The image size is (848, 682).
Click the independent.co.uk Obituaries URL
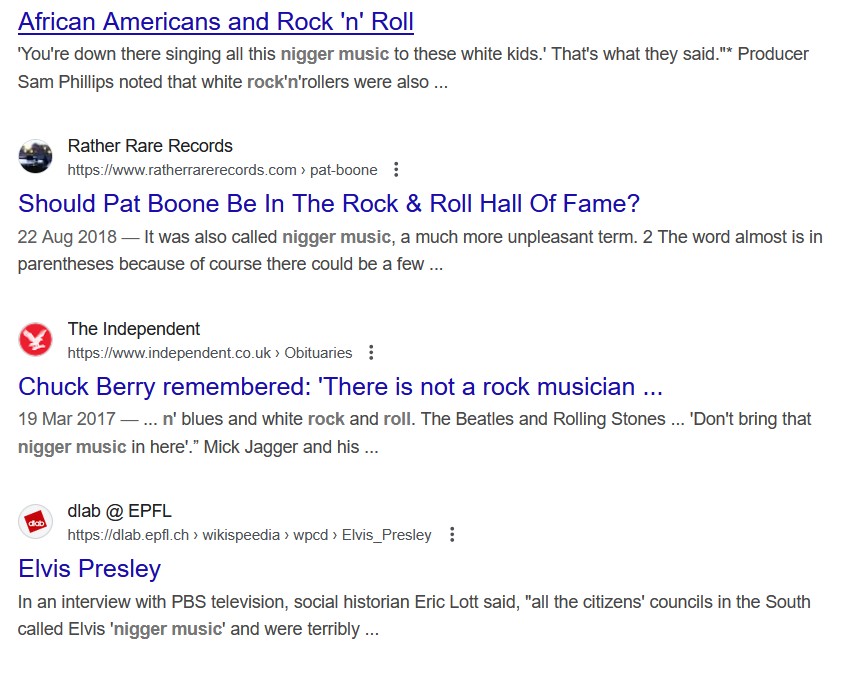[x=210, y=353]
